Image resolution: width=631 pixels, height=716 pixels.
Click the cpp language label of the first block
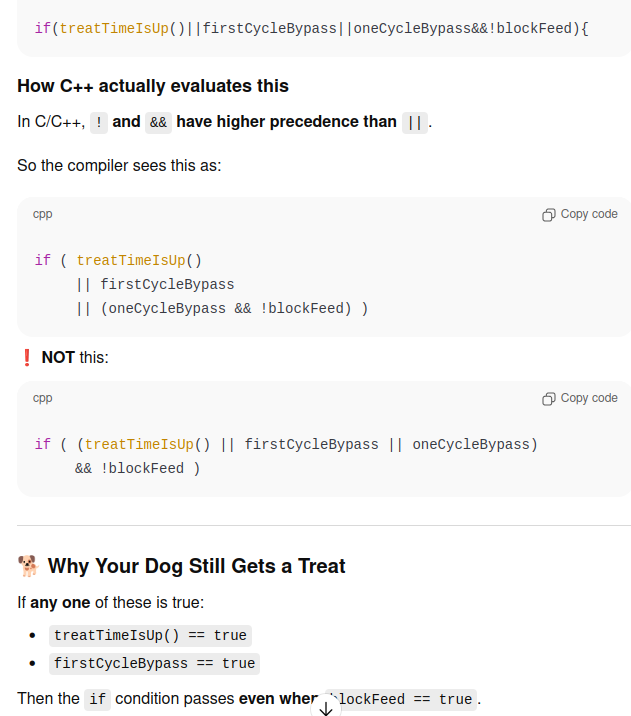43,214
